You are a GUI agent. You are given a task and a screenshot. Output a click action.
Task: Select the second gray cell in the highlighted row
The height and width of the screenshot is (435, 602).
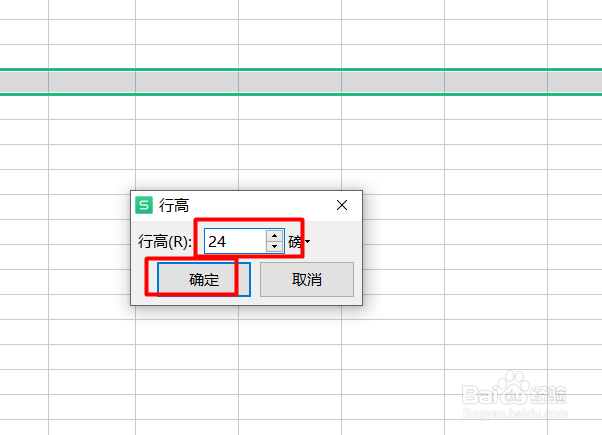click(92, 82)
